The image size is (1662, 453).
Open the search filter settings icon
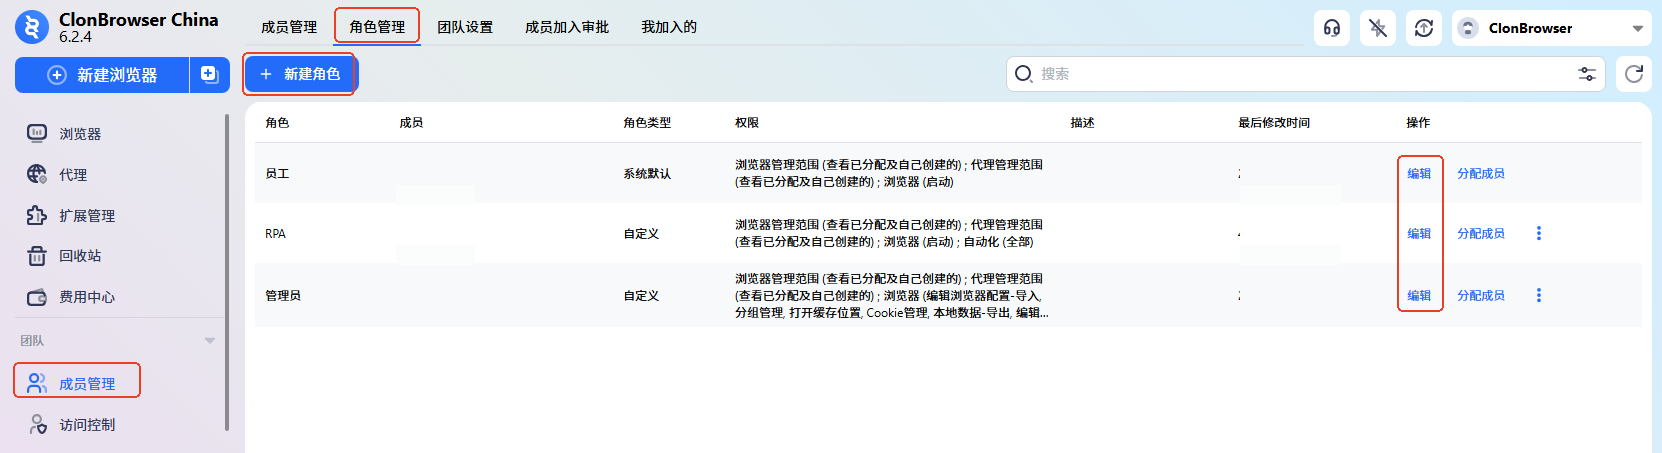[1587, 74]
